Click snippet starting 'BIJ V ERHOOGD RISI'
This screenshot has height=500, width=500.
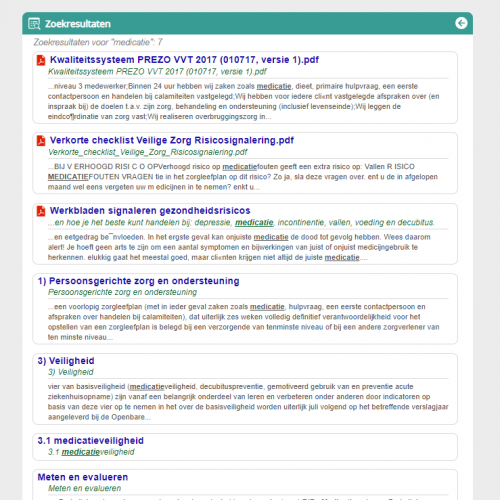243,177
